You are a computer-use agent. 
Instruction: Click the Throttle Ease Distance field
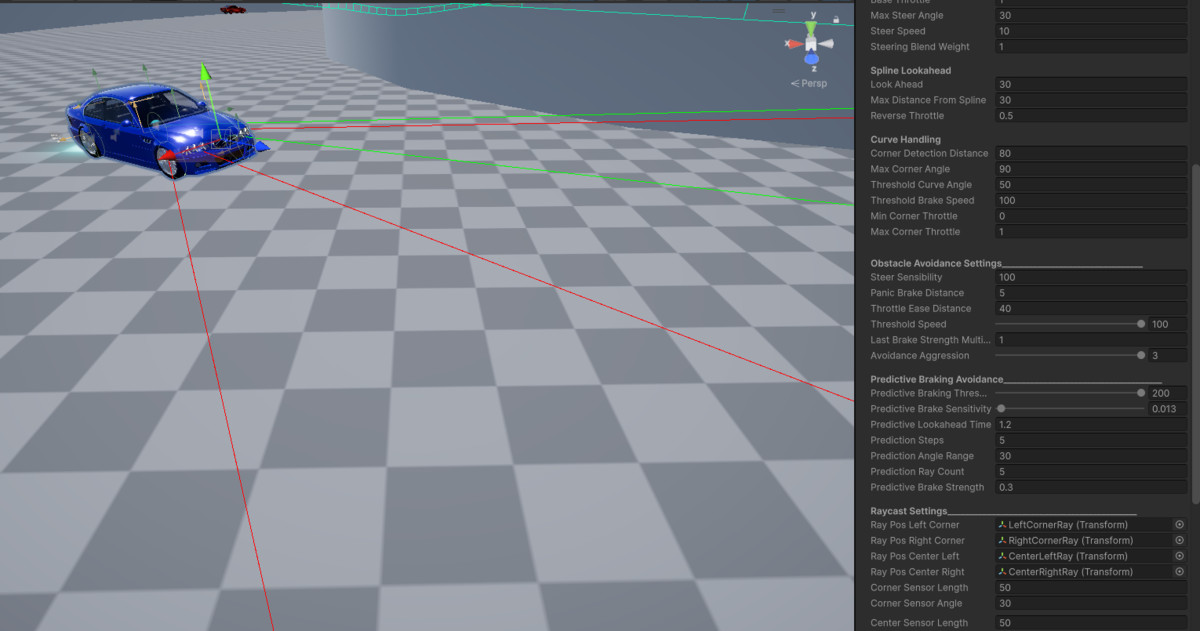click(x=1091, y=309)
